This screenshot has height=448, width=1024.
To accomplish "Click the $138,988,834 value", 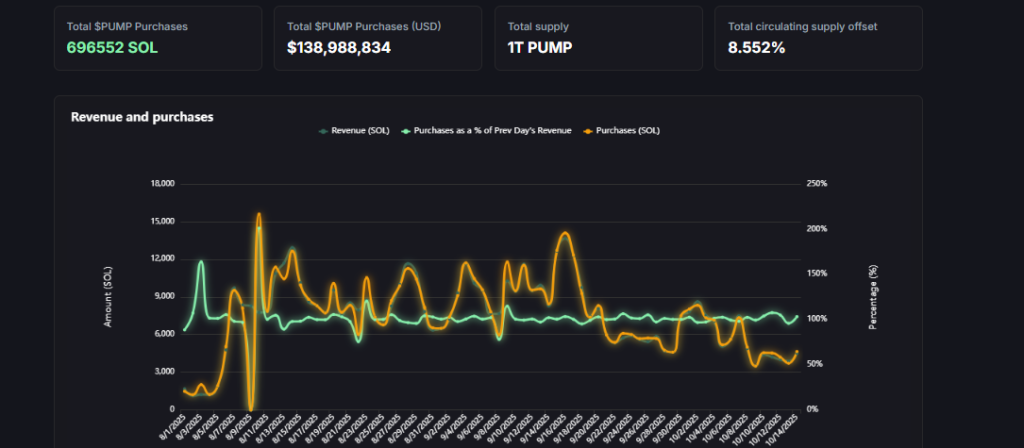I will (x=338, y=47).
